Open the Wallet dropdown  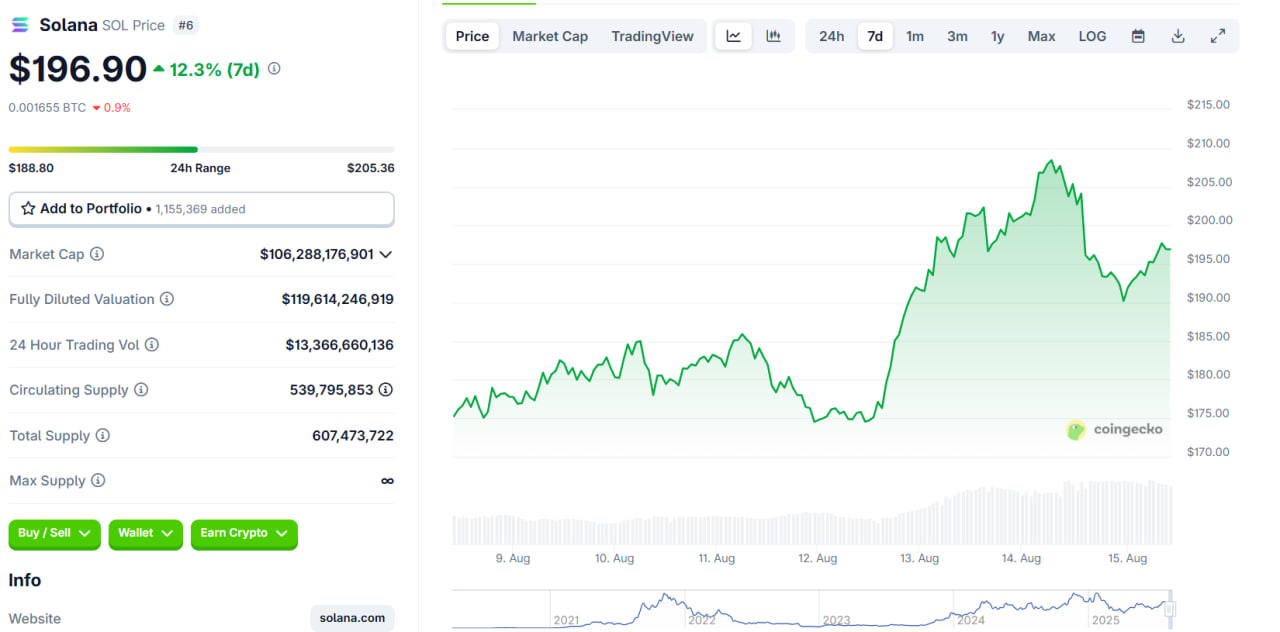tap(145, 534)
